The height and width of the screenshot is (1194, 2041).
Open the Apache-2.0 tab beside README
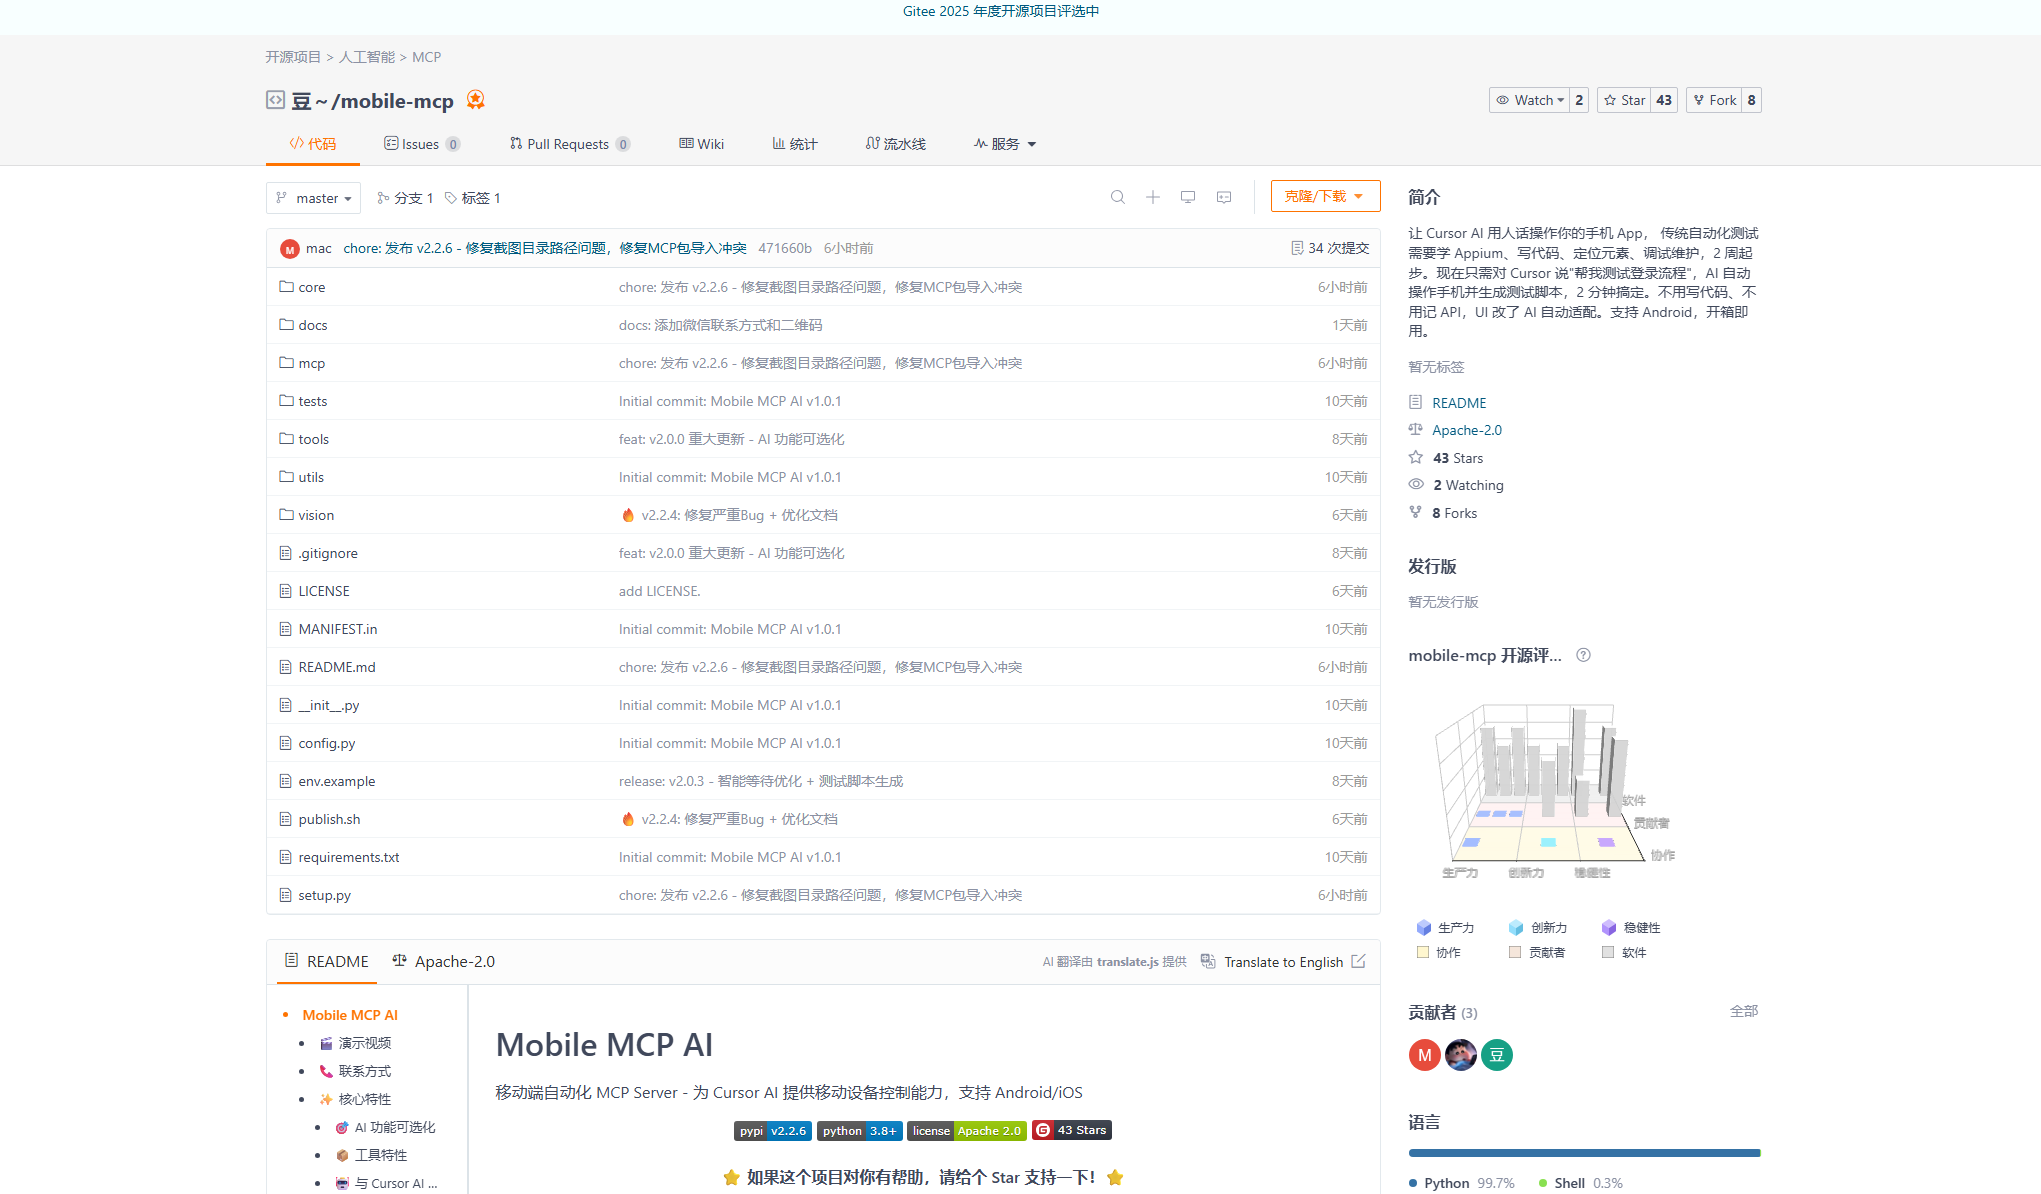443,961
